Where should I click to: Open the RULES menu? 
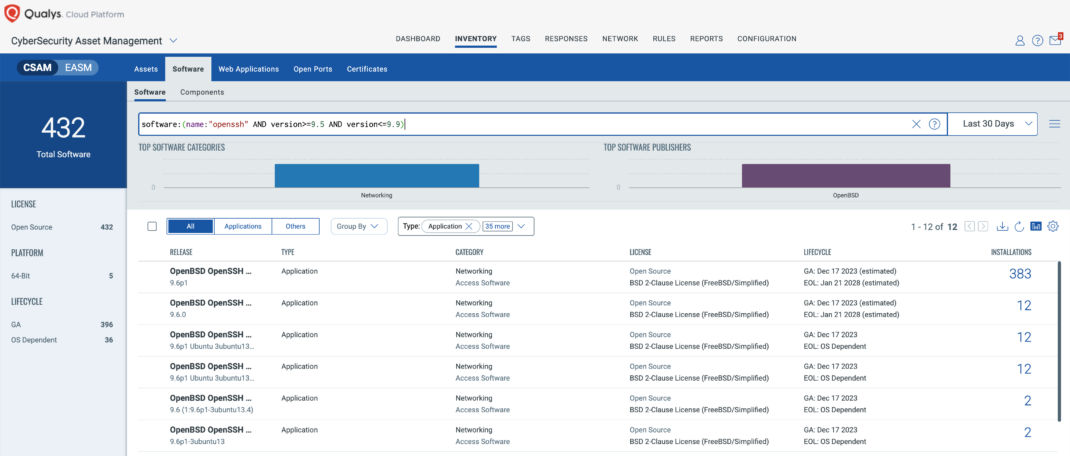point(664,39)
